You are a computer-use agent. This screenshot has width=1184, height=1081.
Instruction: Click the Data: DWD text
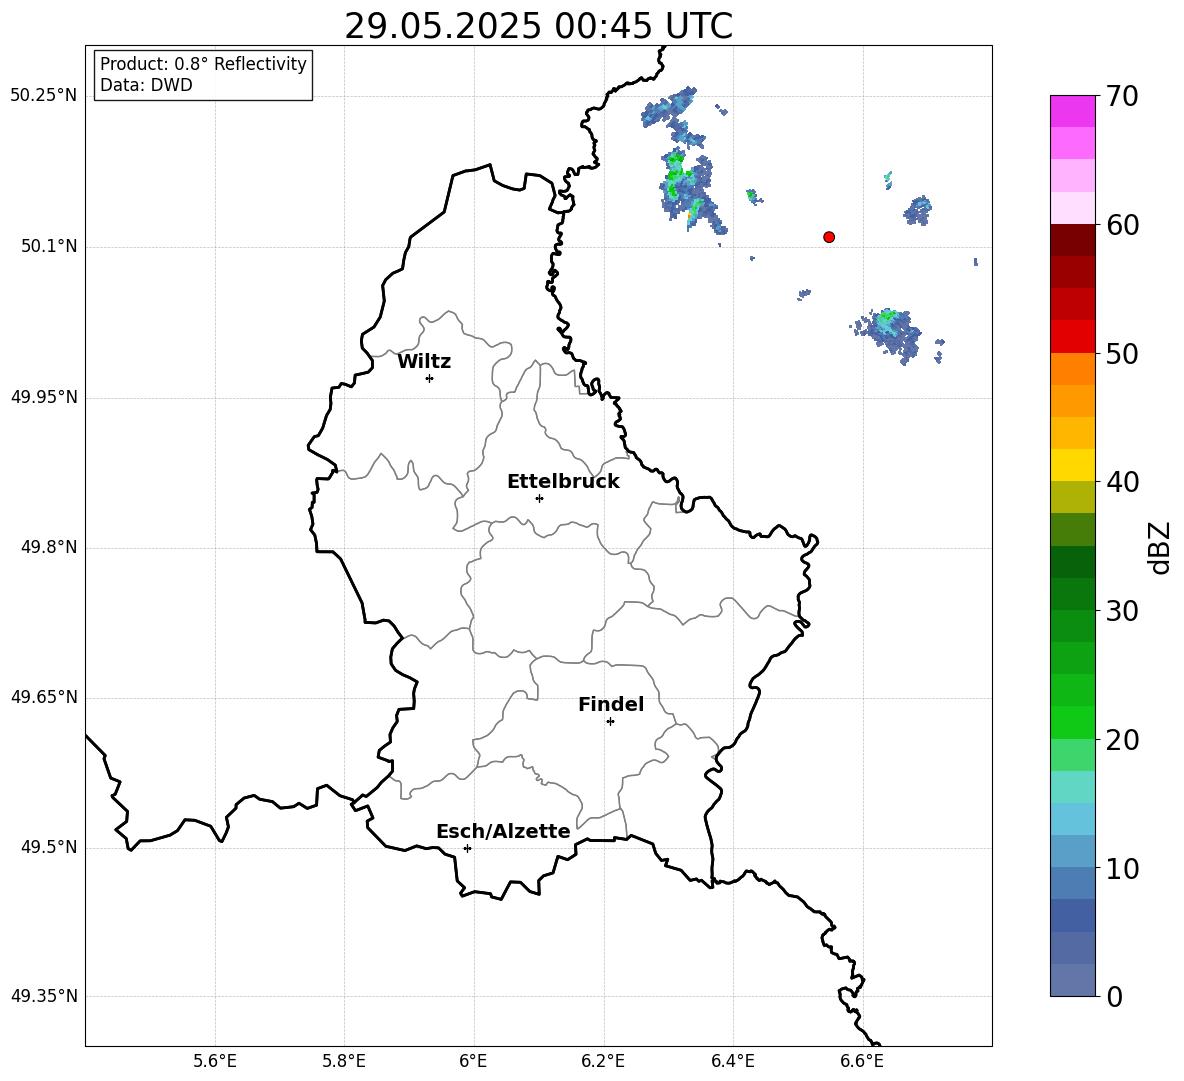[x=146, y=85]
